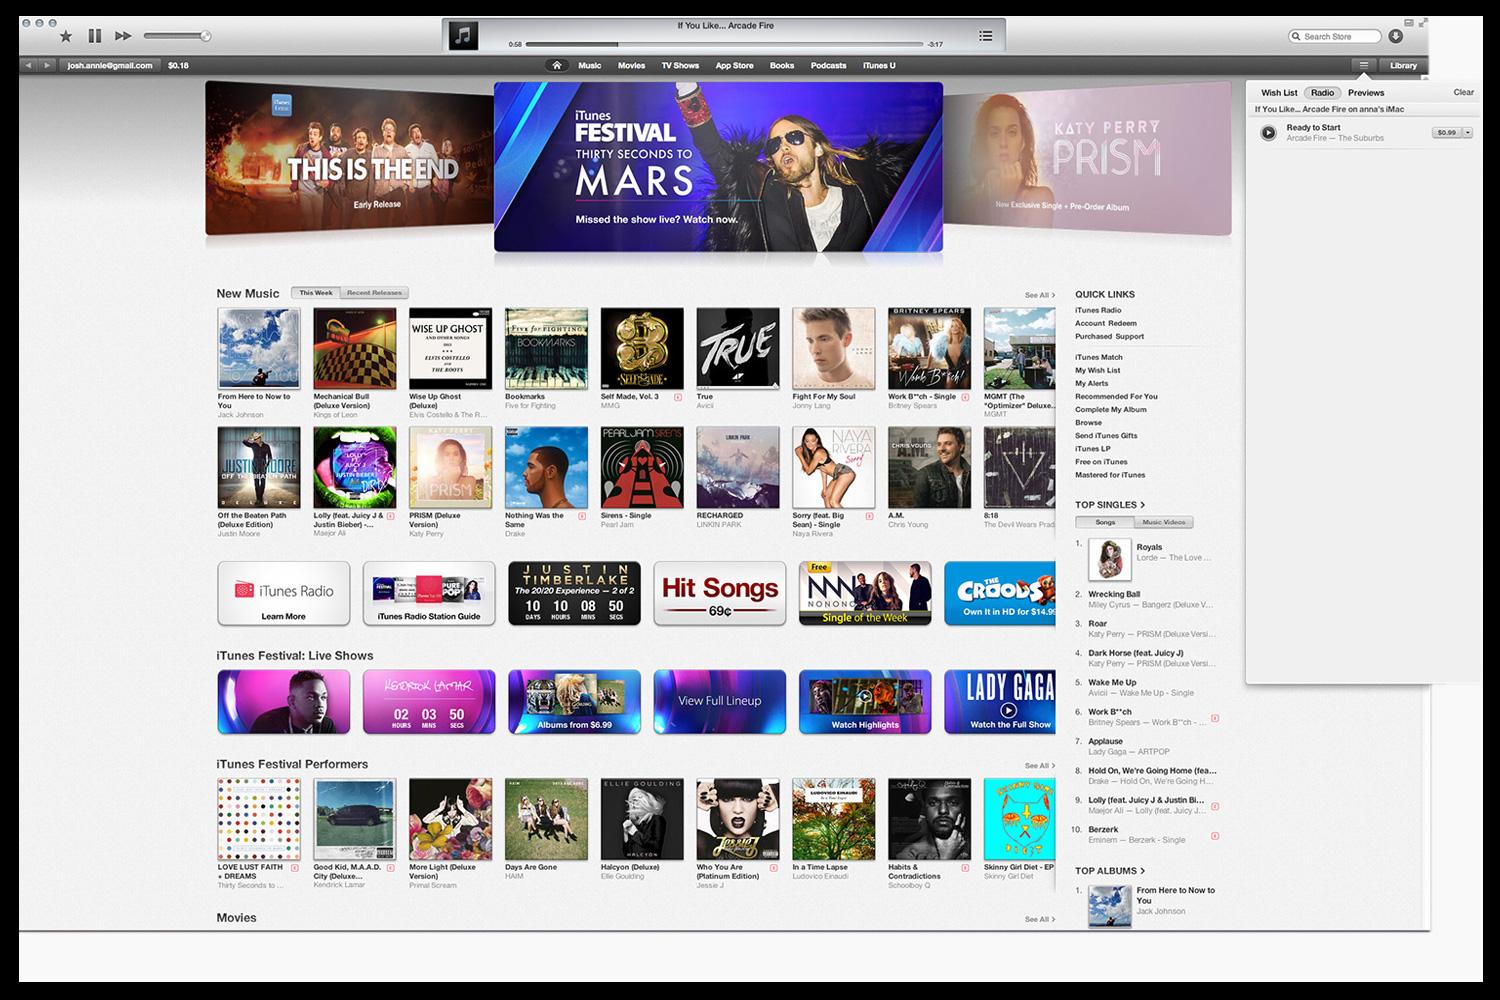The height and width of the screenshot is (1000, 1500).
Task: Open the Books store tab
Action: [782, 65]
